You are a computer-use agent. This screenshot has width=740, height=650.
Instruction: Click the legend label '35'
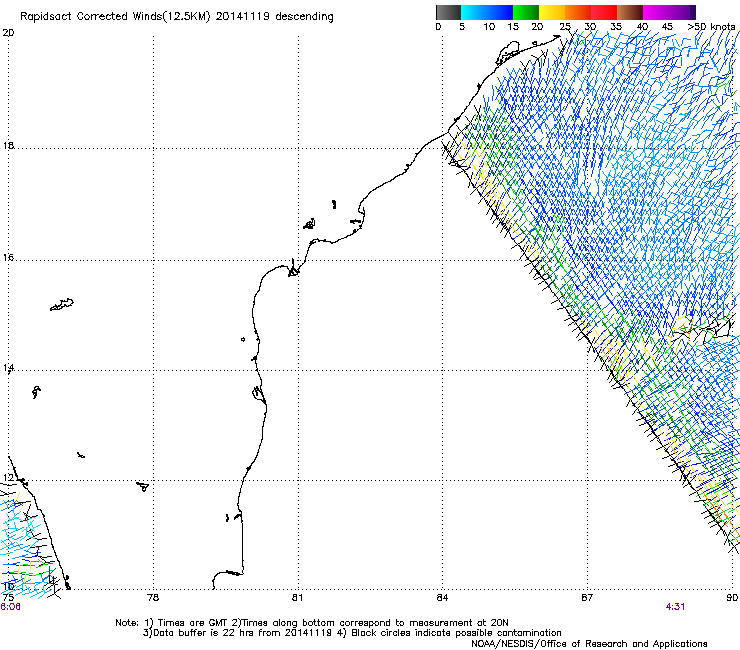tap(616, 27)
